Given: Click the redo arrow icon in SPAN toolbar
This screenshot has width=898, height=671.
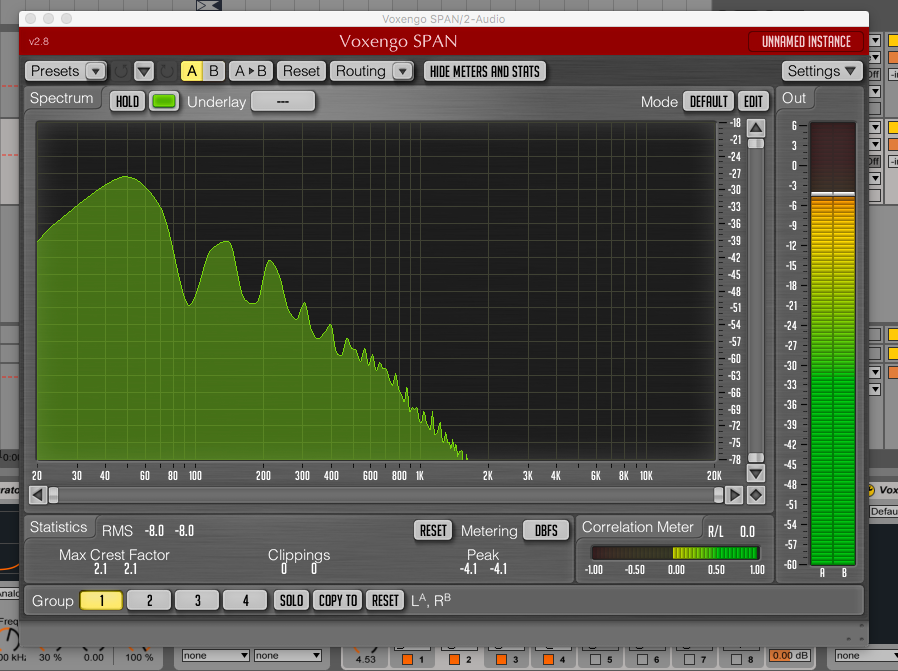Looking at the screenshot, I should pyautogui.click(x=167, y=72).
